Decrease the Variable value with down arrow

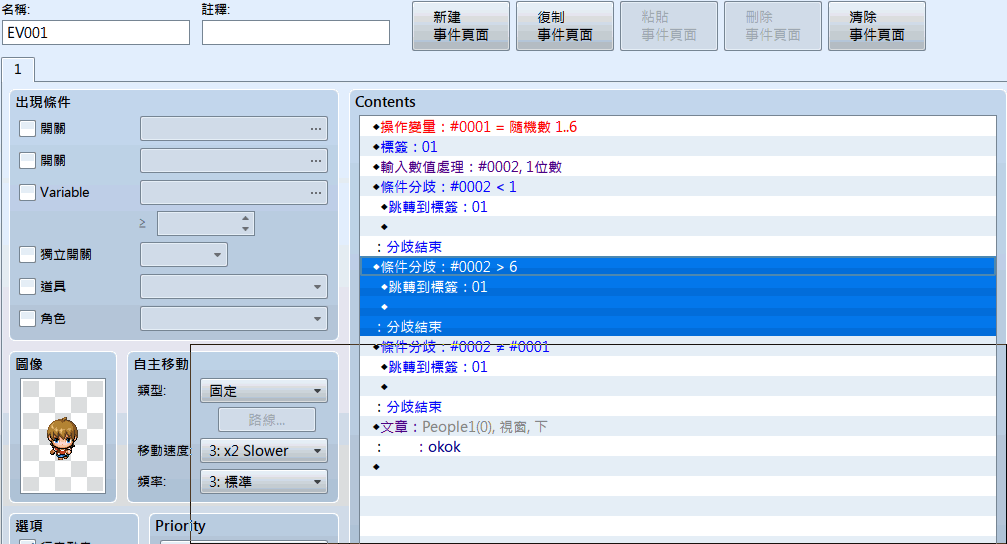click(245, 229)
